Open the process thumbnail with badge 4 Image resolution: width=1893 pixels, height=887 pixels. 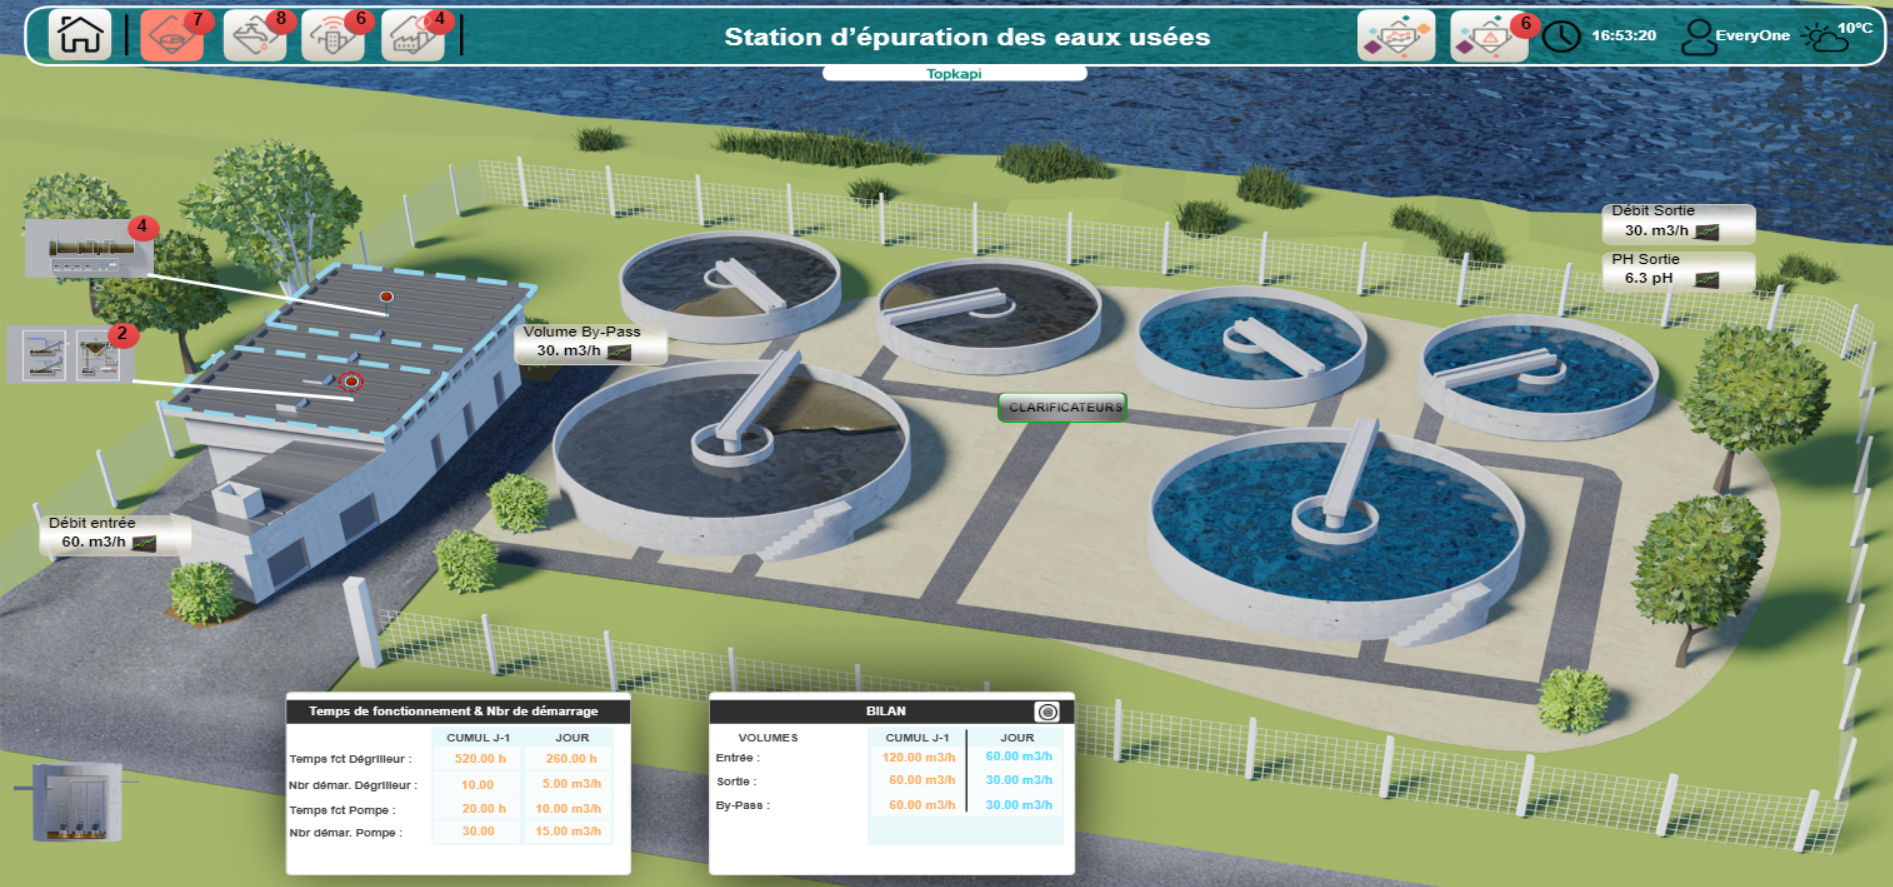[x=89, y=249]
